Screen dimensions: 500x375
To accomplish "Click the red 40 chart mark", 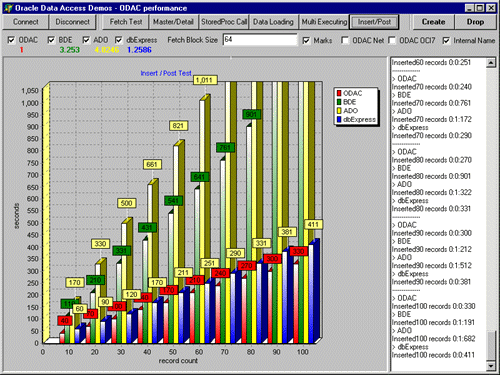I will (x=65, y=321).
